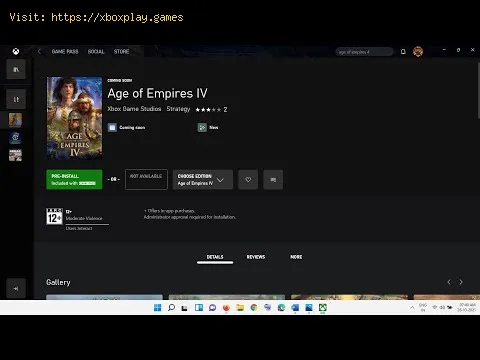Image resolution: width=480 pixels, height=360 pixels.
Task: Click the Age of Empires IV cover art
Action: click(x=74, y=118)
